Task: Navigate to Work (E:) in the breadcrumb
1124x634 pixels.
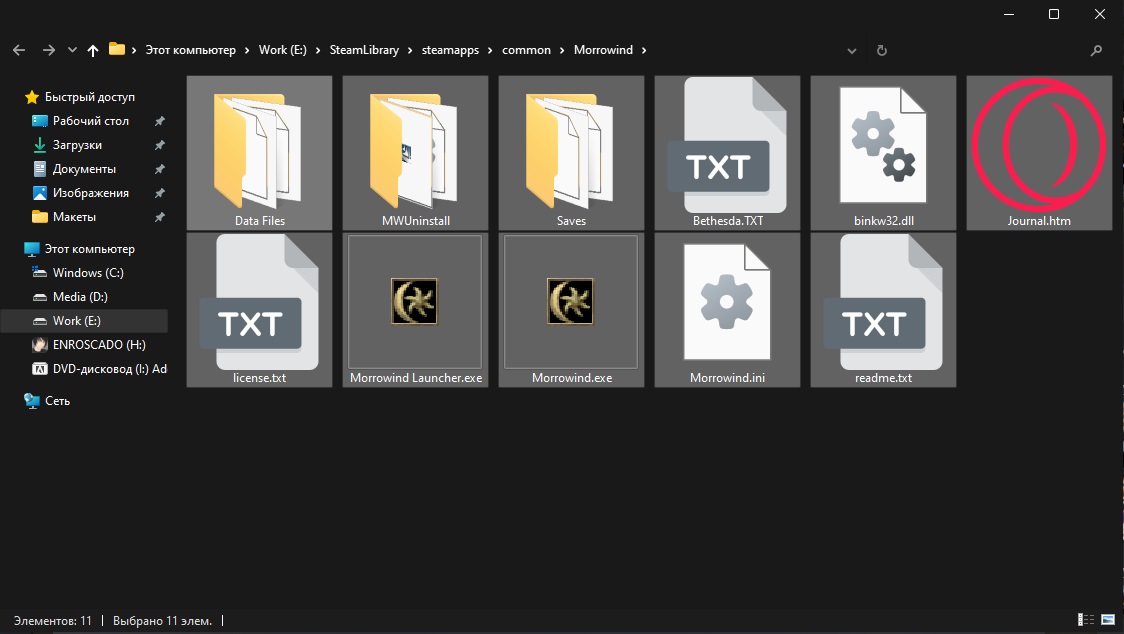Action: click(282, 50)
